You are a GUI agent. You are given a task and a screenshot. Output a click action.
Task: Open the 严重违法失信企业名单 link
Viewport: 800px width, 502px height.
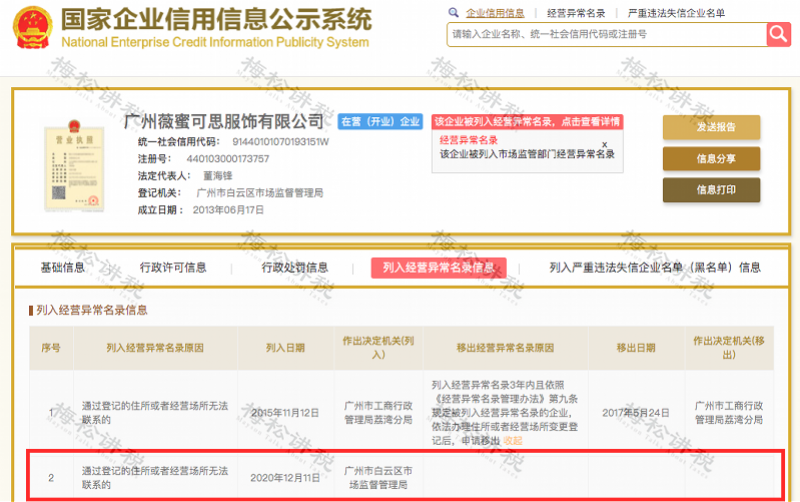click(676, 13)
